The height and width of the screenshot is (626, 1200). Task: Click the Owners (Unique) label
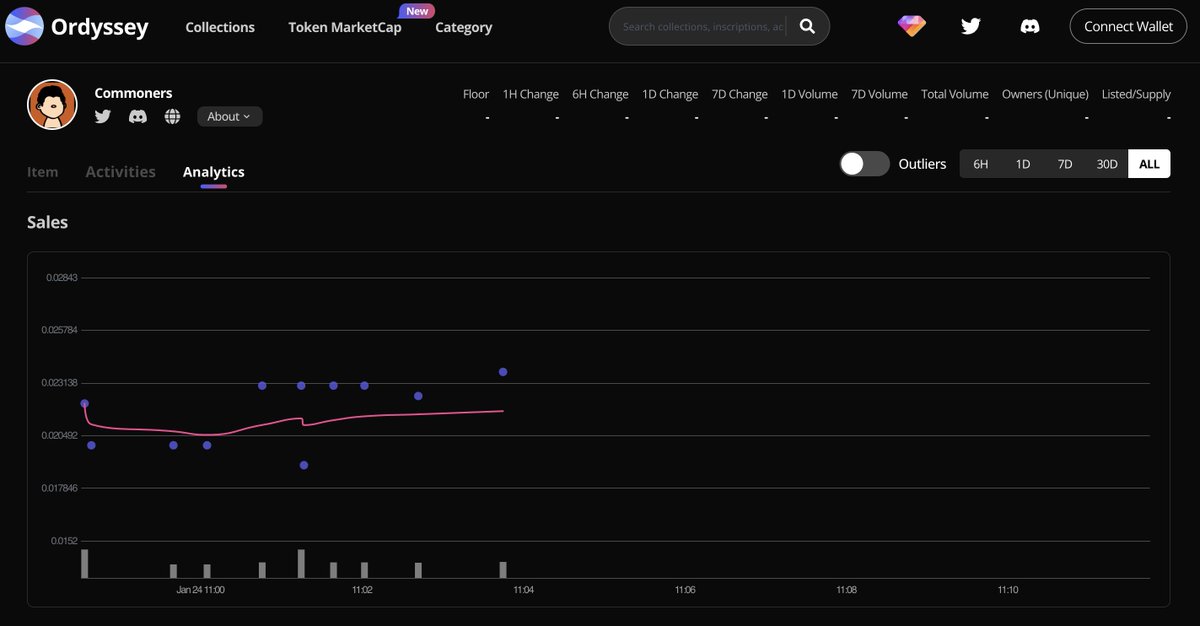[x=1045, y=94]
